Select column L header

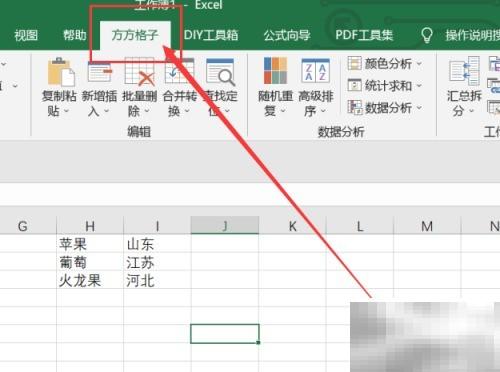click(360, 226)
